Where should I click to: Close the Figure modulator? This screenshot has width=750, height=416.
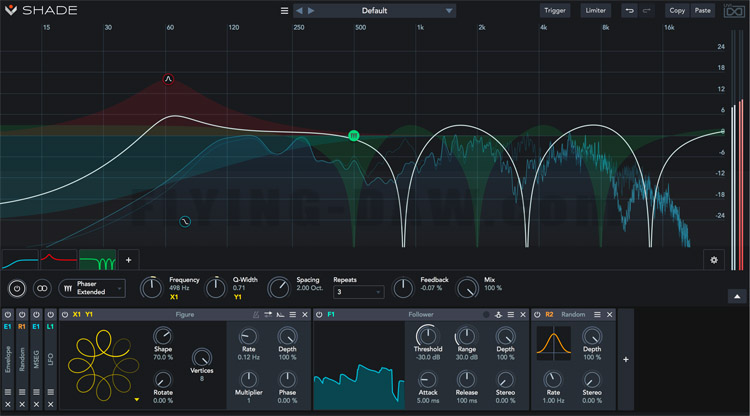(x=305, y=315)
